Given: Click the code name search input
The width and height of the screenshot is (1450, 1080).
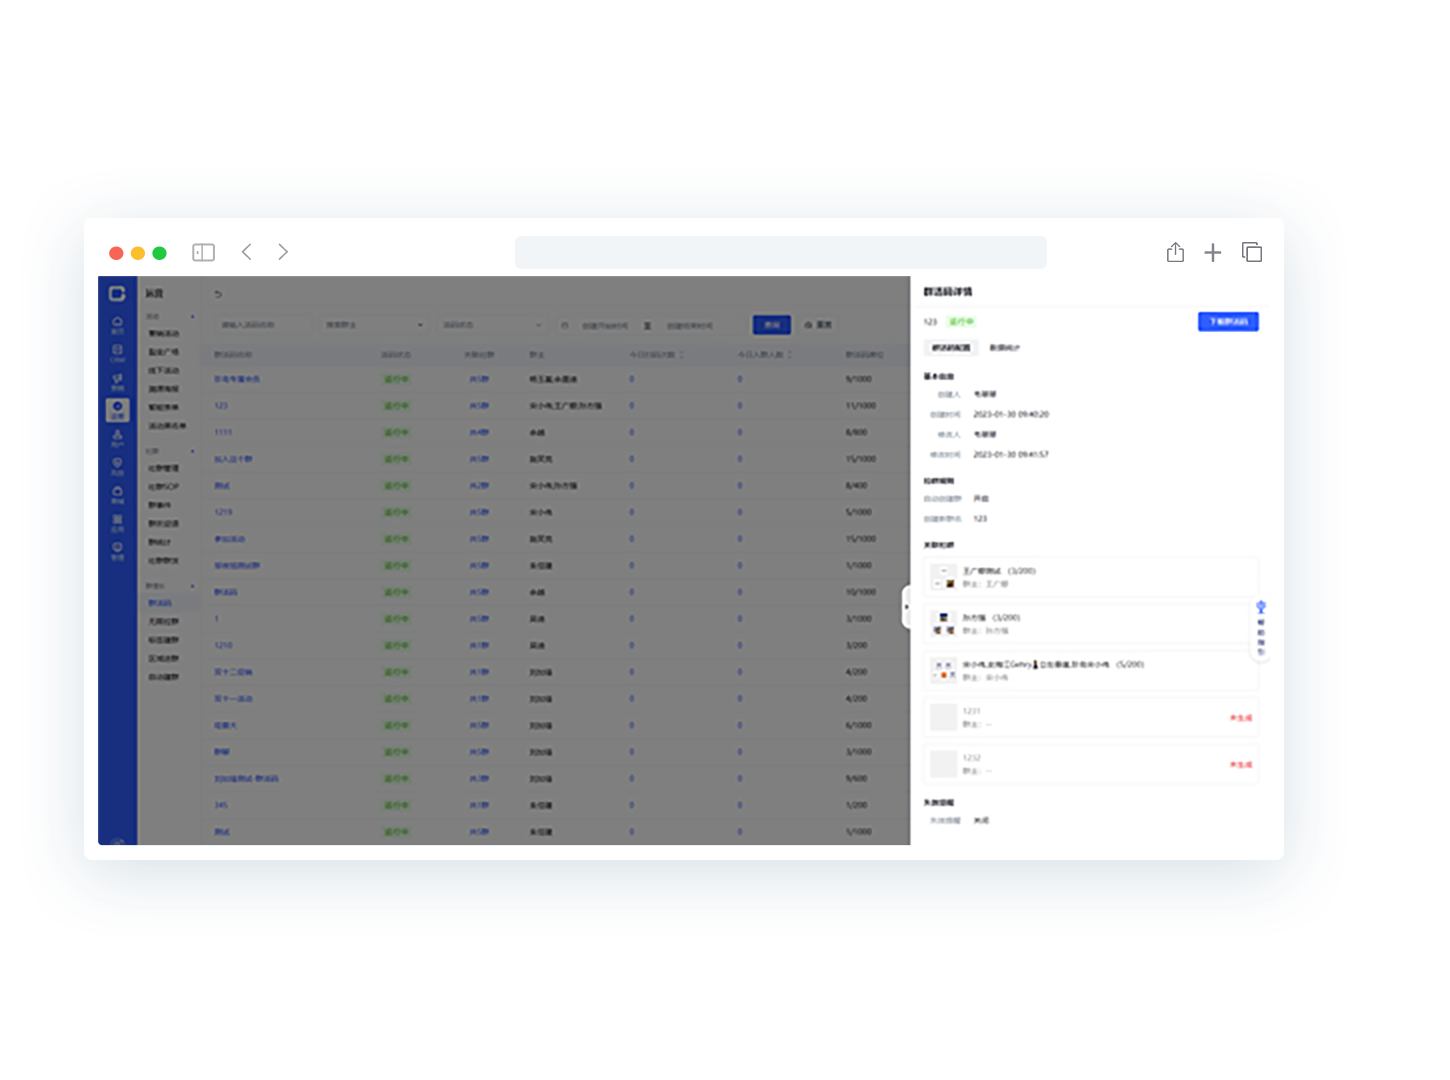Looking at the screenshot, I should [264, 325].
